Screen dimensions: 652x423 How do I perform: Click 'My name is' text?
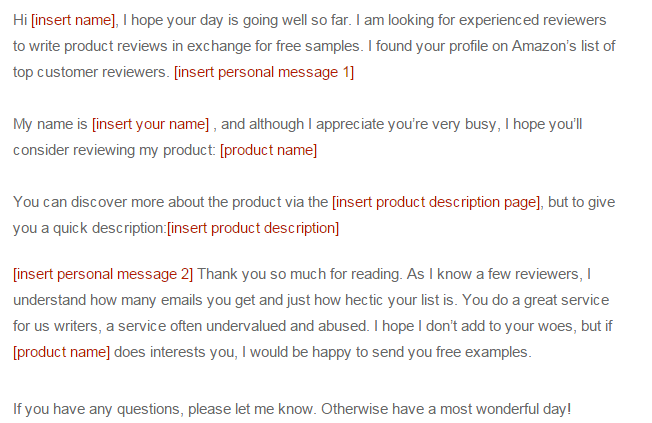click(x=50, y=124)
